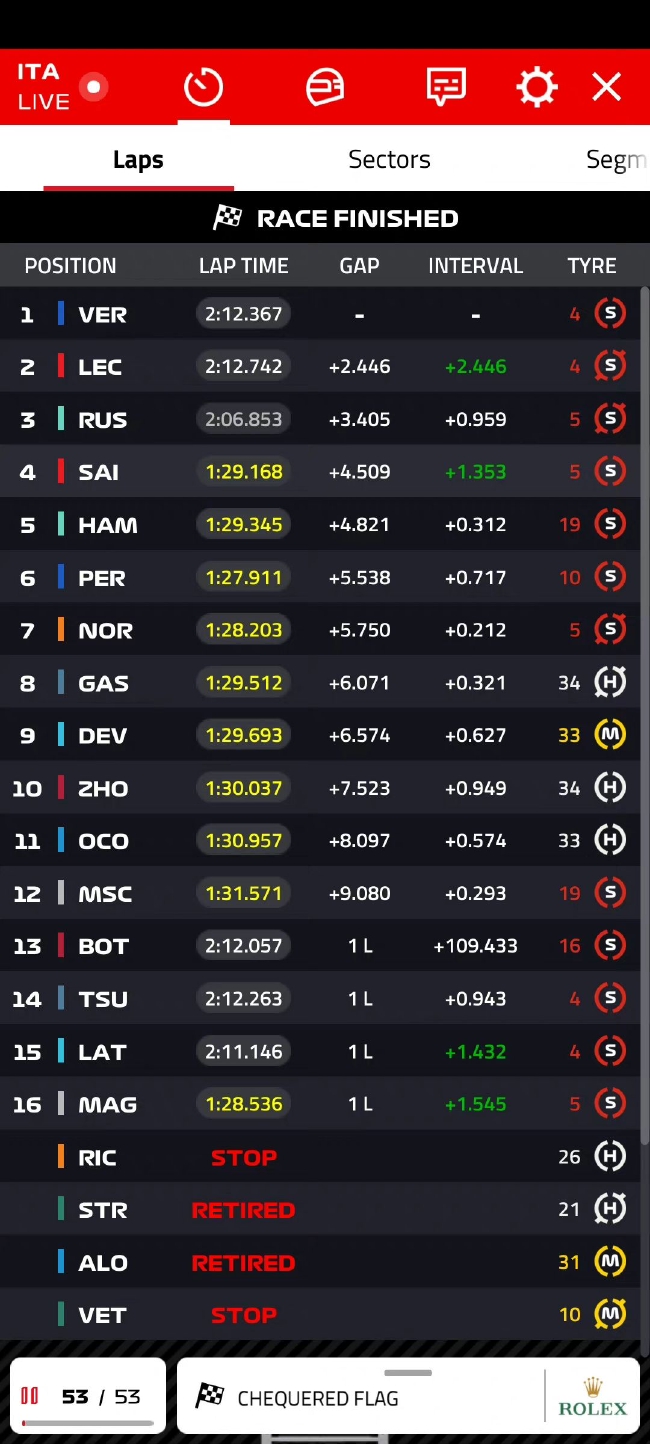Tap Gasly's hard tyre icon
This screenshot has height=1444, width=650.
pos(610,683)
